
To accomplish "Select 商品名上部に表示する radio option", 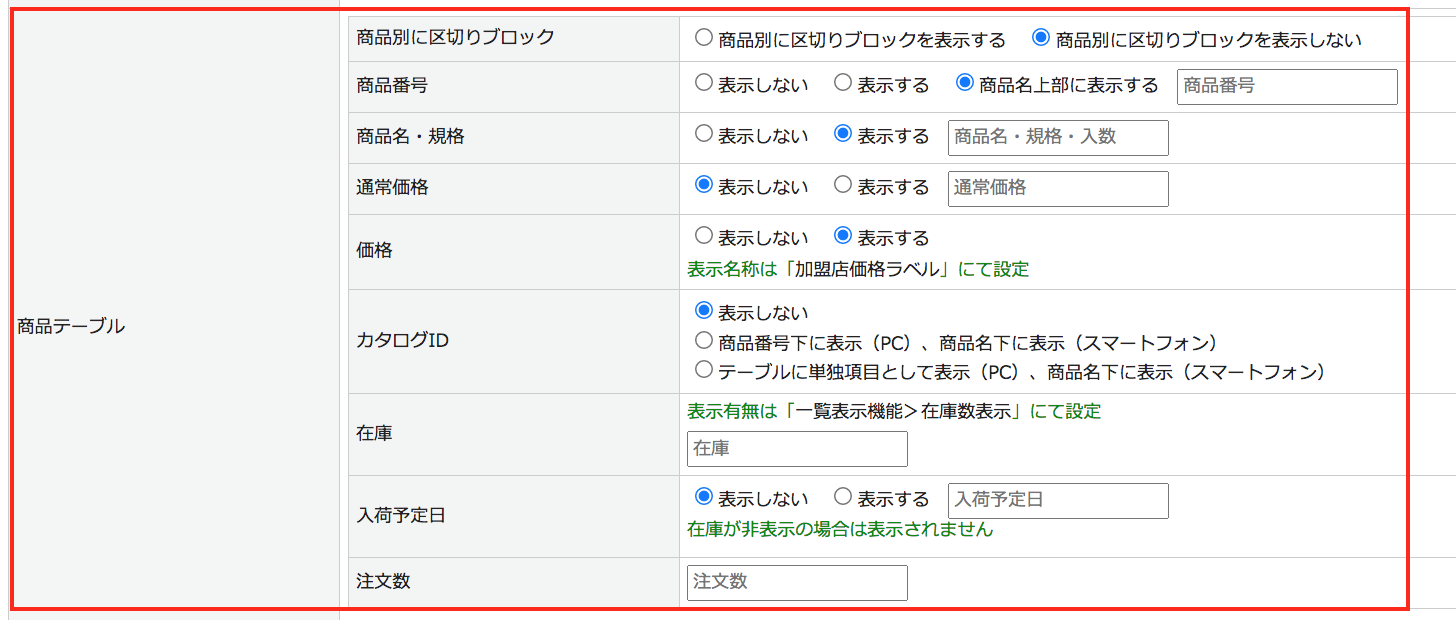I will (965, 84).
